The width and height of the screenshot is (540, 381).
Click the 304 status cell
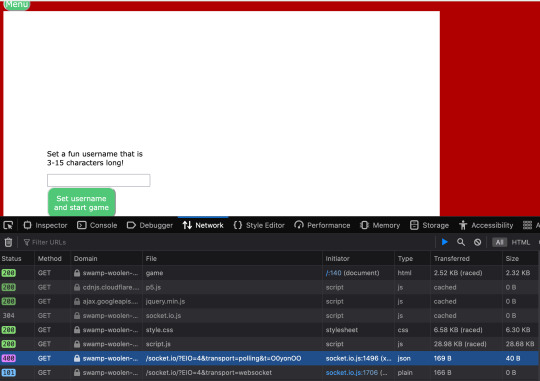point(9,316)
